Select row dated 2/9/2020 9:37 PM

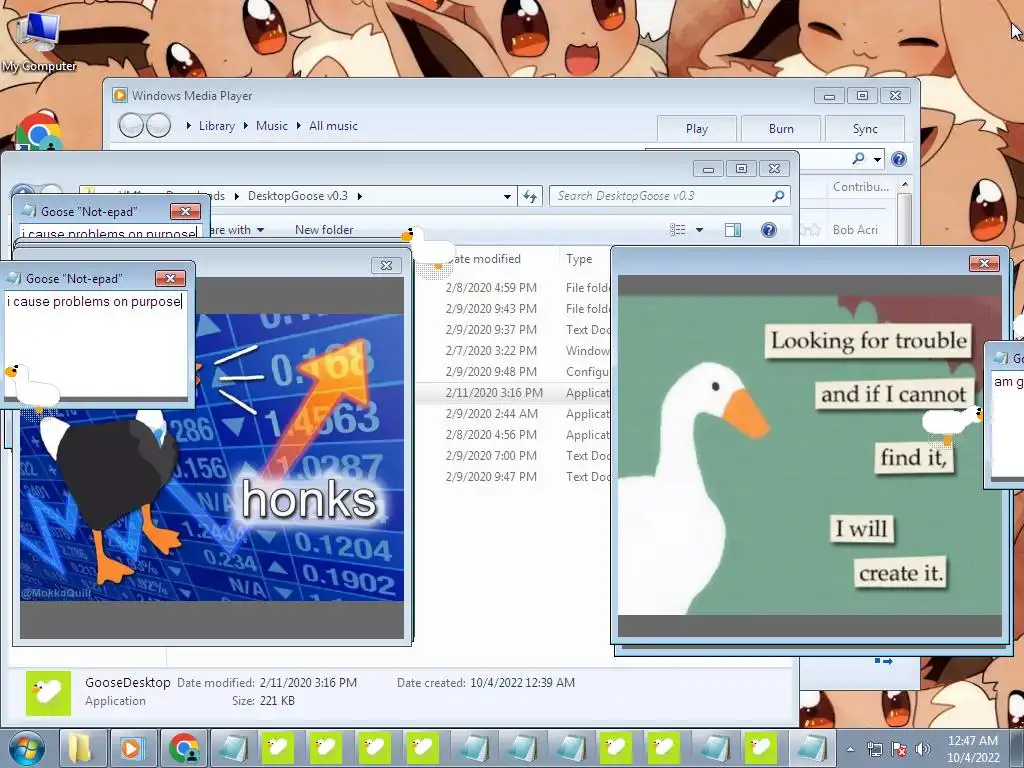click(513, 330)
